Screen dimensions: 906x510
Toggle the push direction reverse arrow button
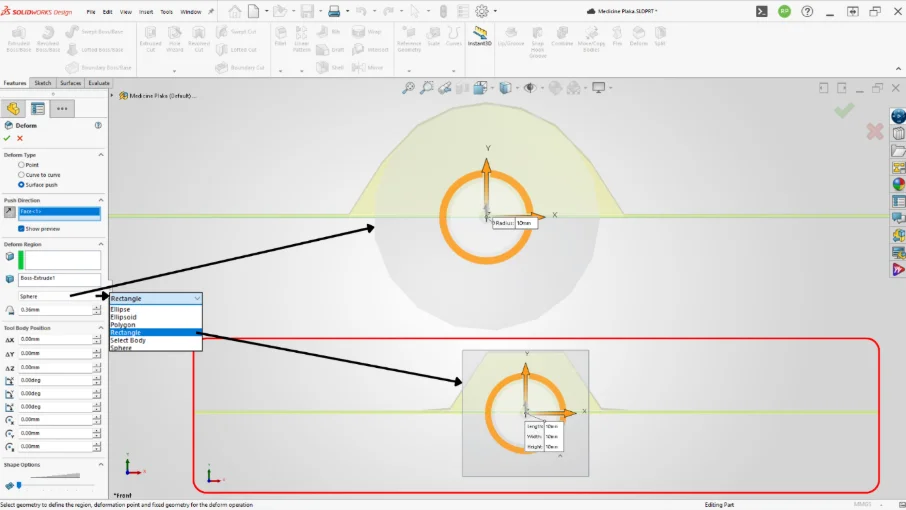(x=9, y=212)
